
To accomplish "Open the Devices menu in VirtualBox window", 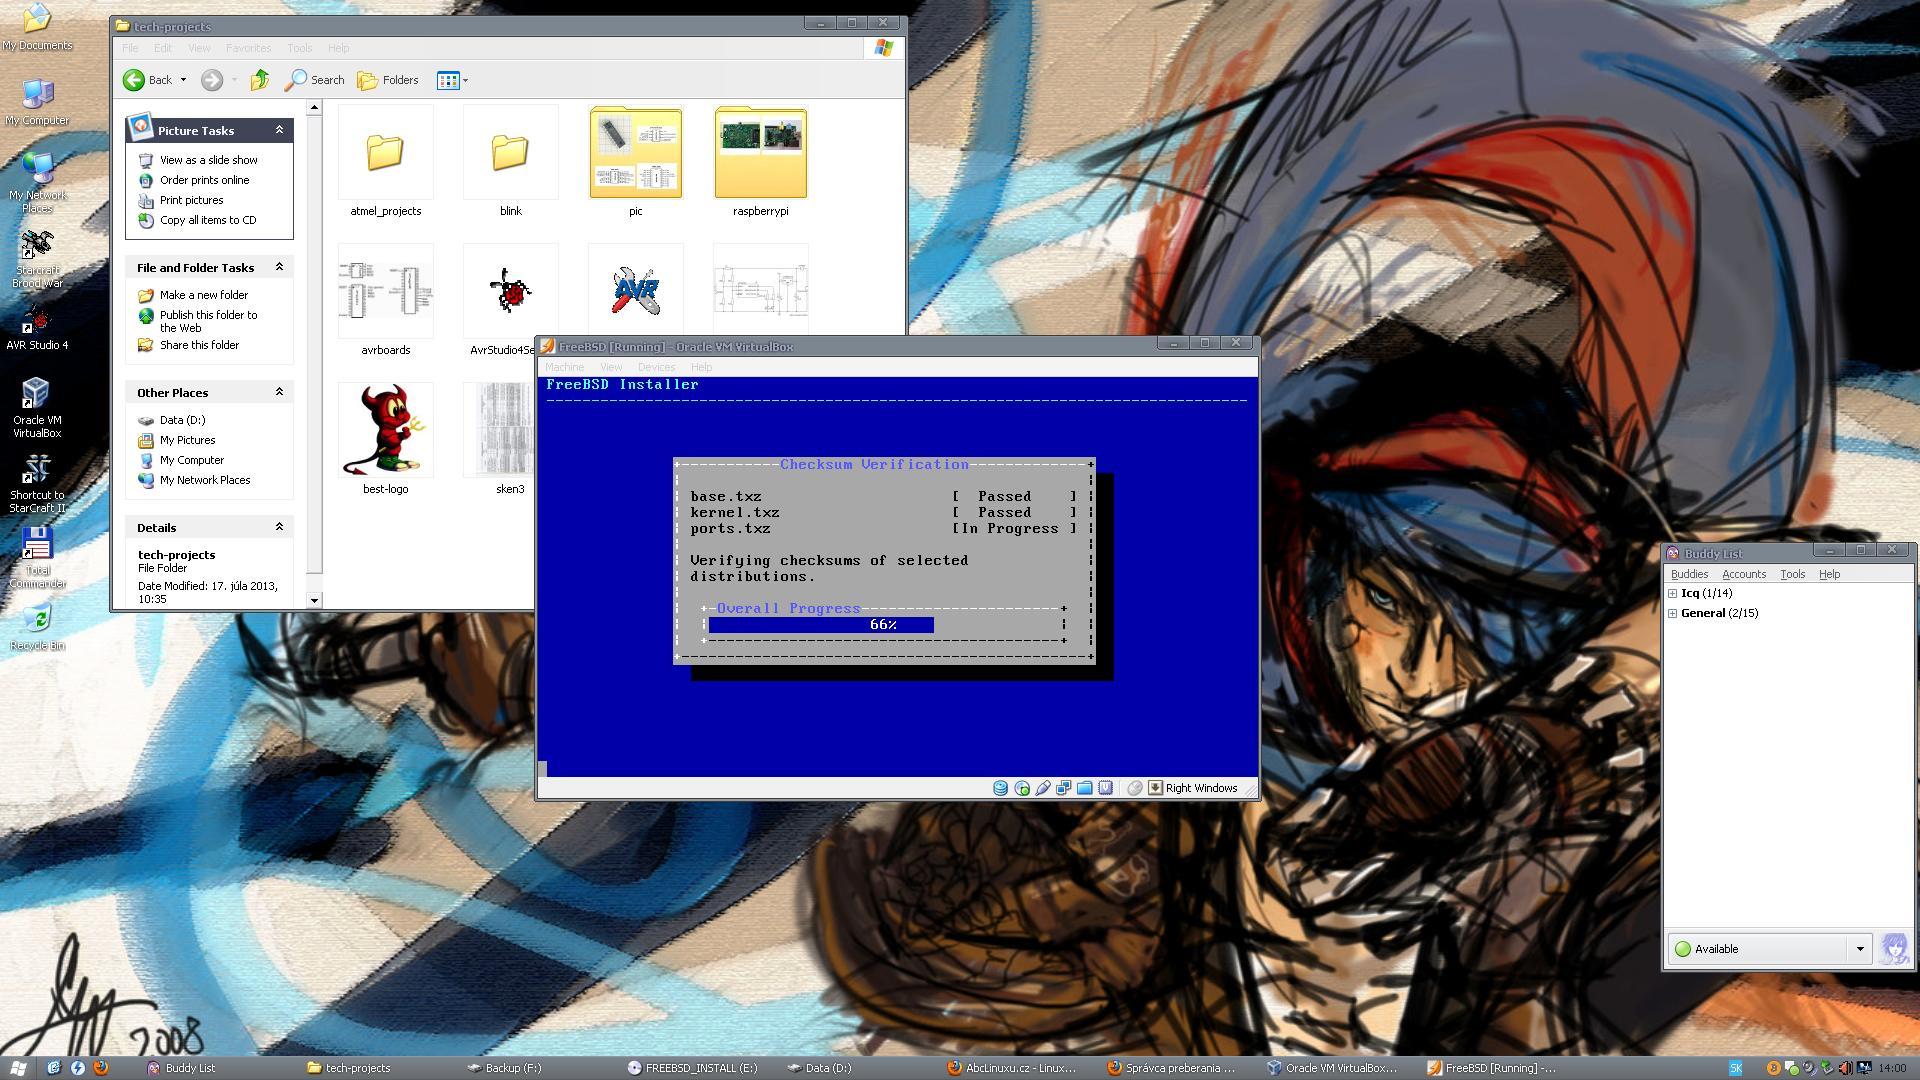I will (656, 367).
